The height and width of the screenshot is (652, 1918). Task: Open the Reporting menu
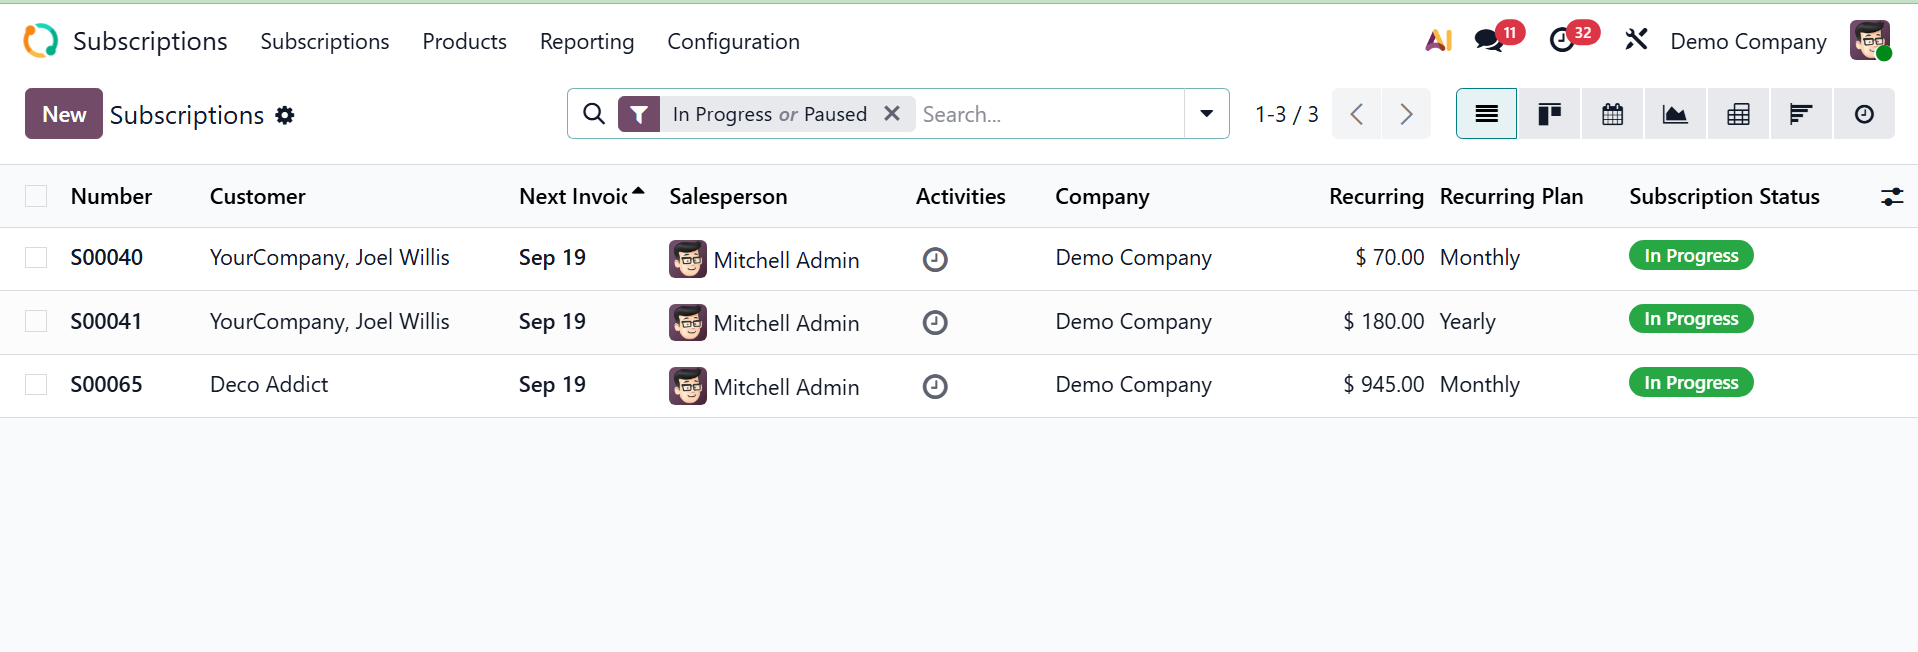tap(587, 42)
